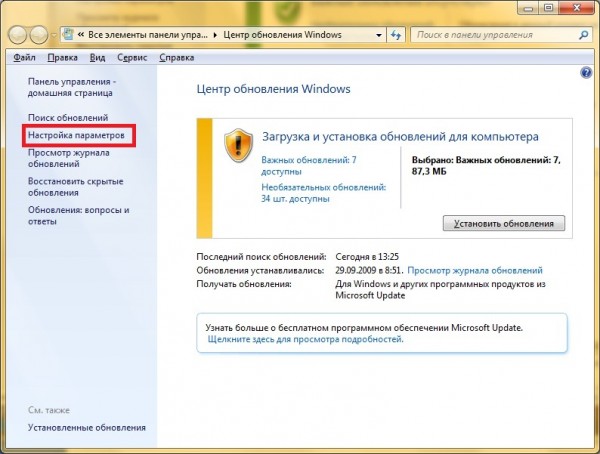Click Восстановить скрытые обновления link
600x454 pixels.
point(75,187)
